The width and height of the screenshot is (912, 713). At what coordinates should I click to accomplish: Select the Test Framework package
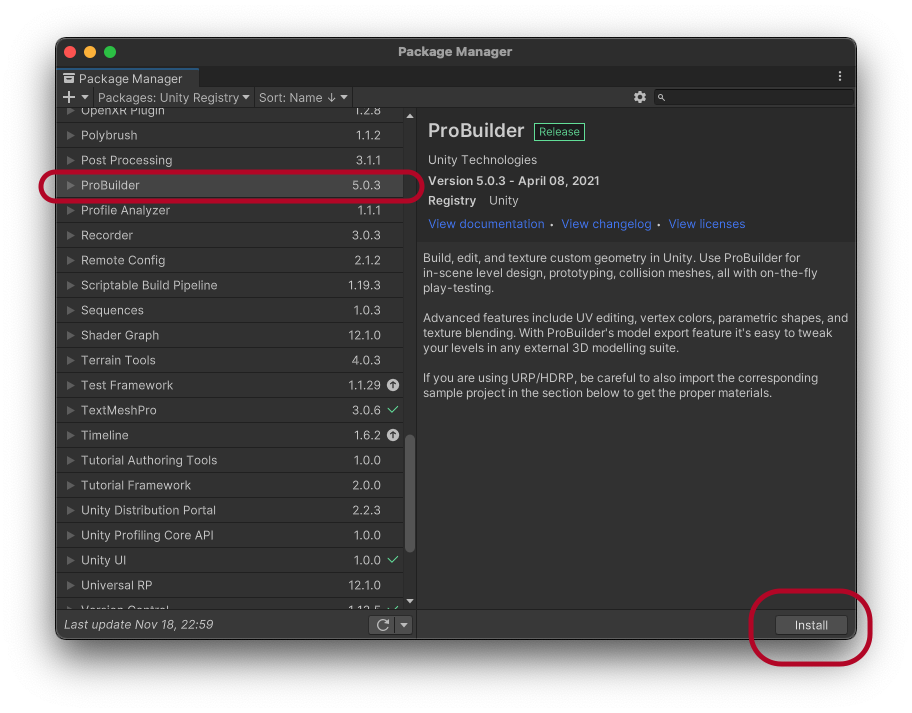230,385
